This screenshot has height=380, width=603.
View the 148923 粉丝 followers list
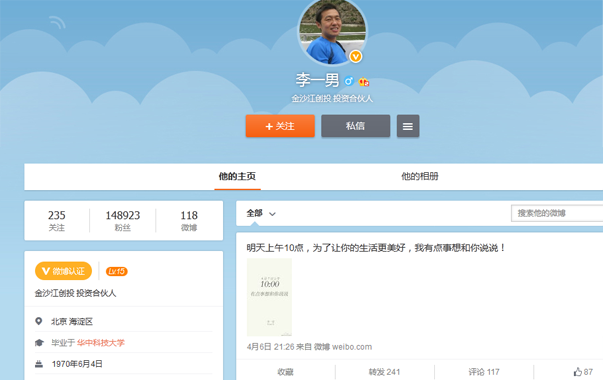123,220
